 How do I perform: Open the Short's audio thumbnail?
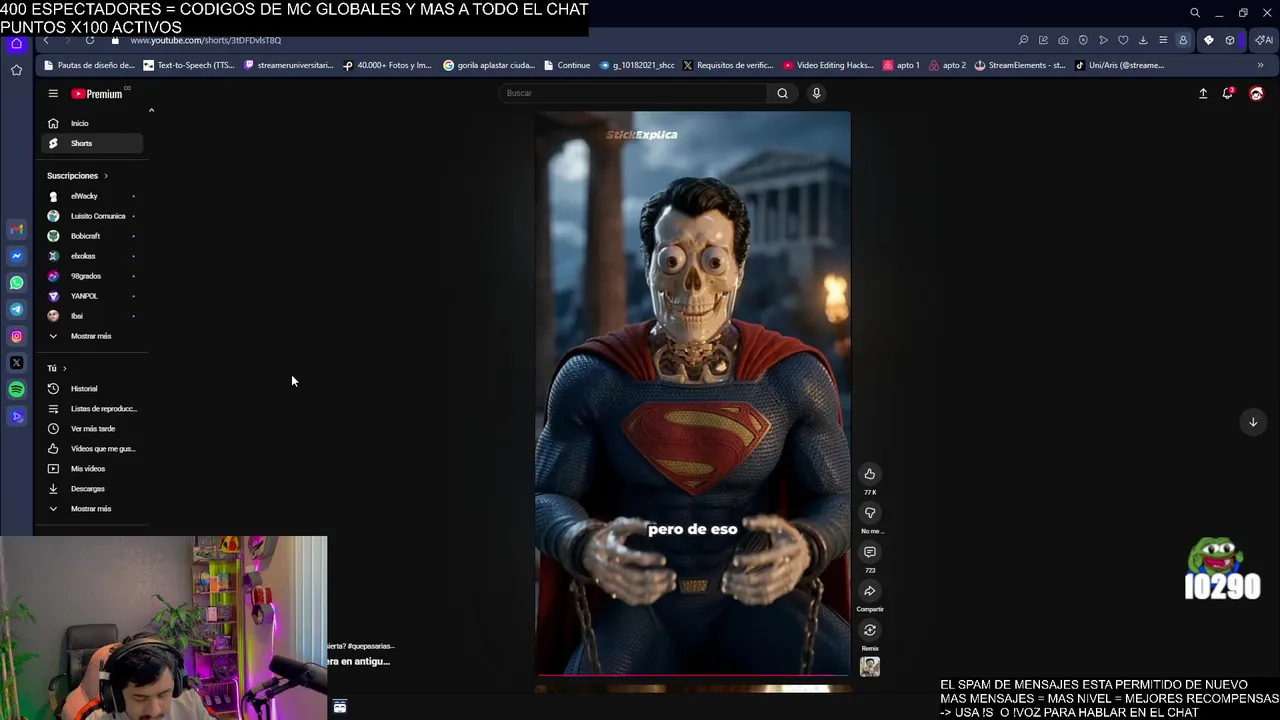[x=870, y=666]
